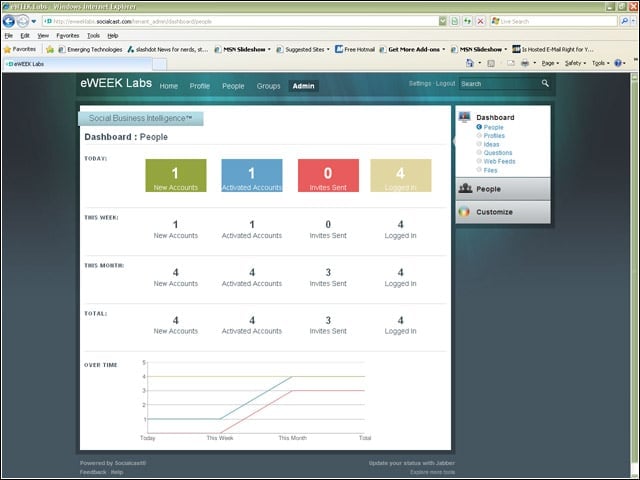Click the tan Logged In tile
The image size is (640, 480).
tap(401, 176)
